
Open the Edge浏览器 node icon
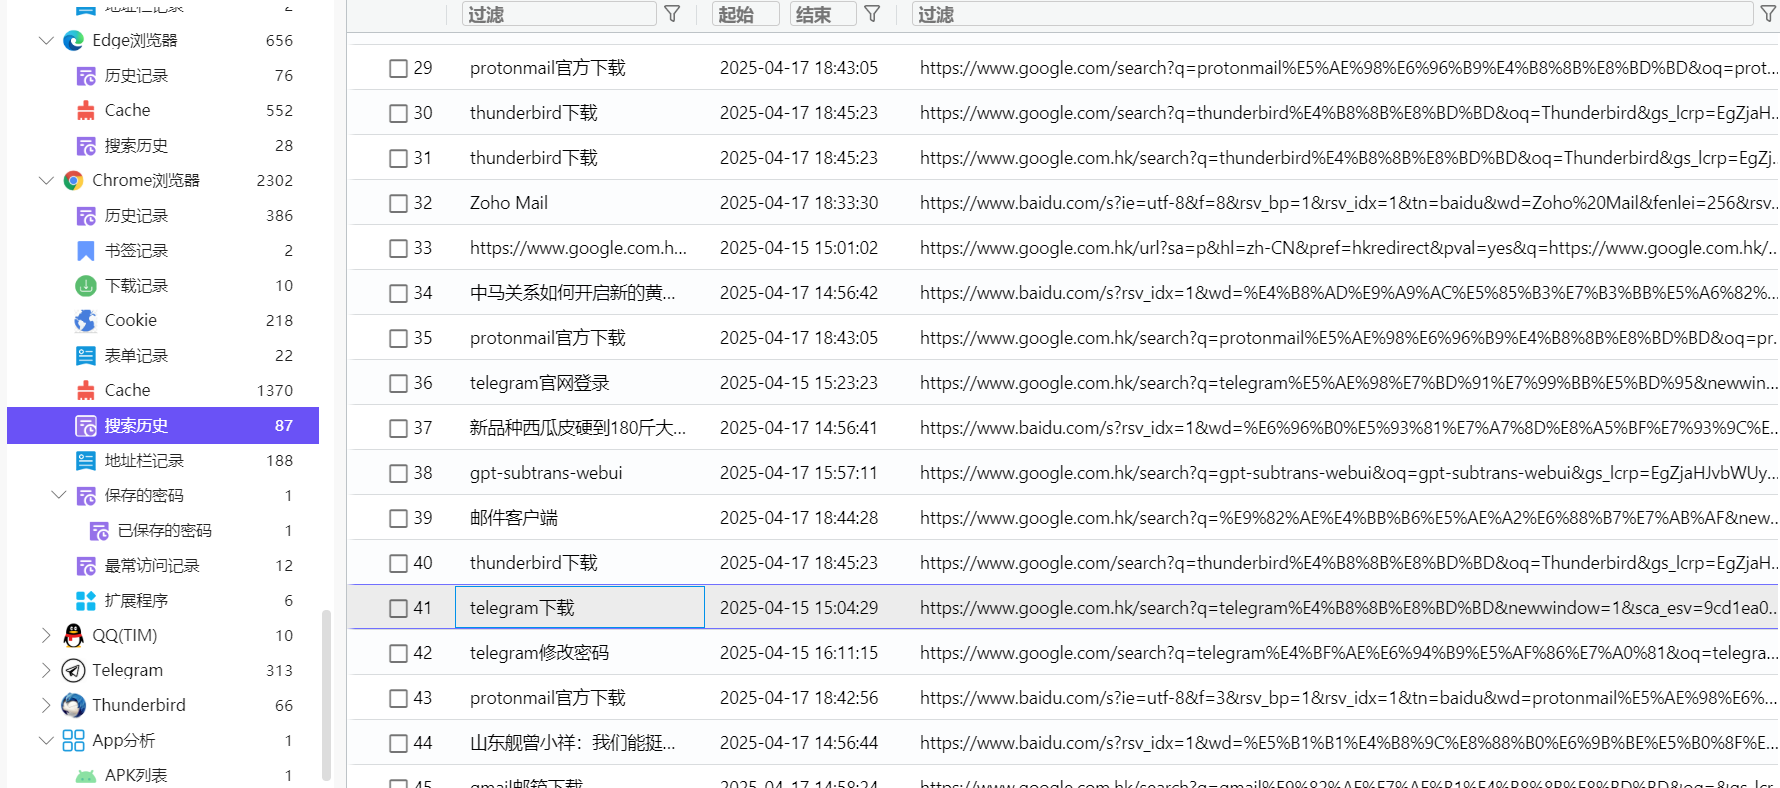point(73,41)
